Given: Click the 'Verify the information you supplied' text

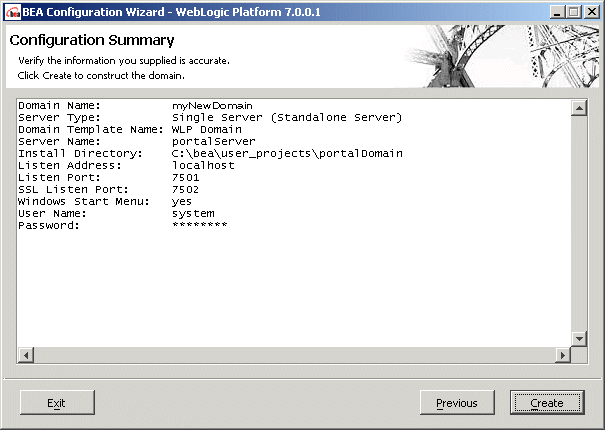Looking at the screenshot, I should coord(124,61).
